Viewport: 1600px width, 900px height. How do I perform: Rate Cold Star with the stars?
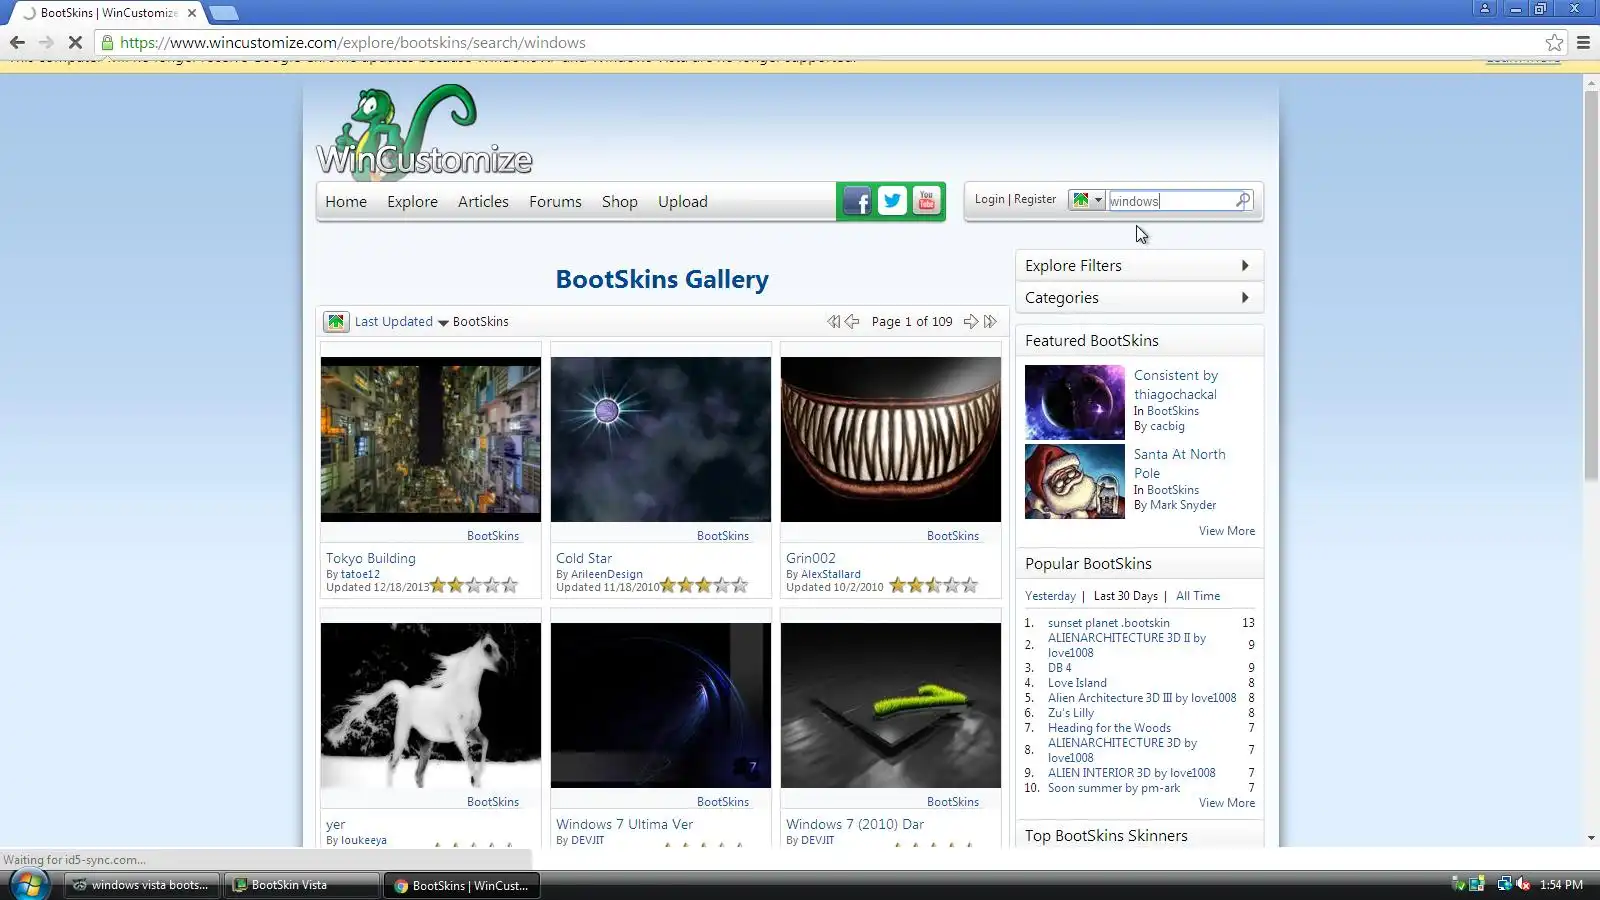[704, 585]
